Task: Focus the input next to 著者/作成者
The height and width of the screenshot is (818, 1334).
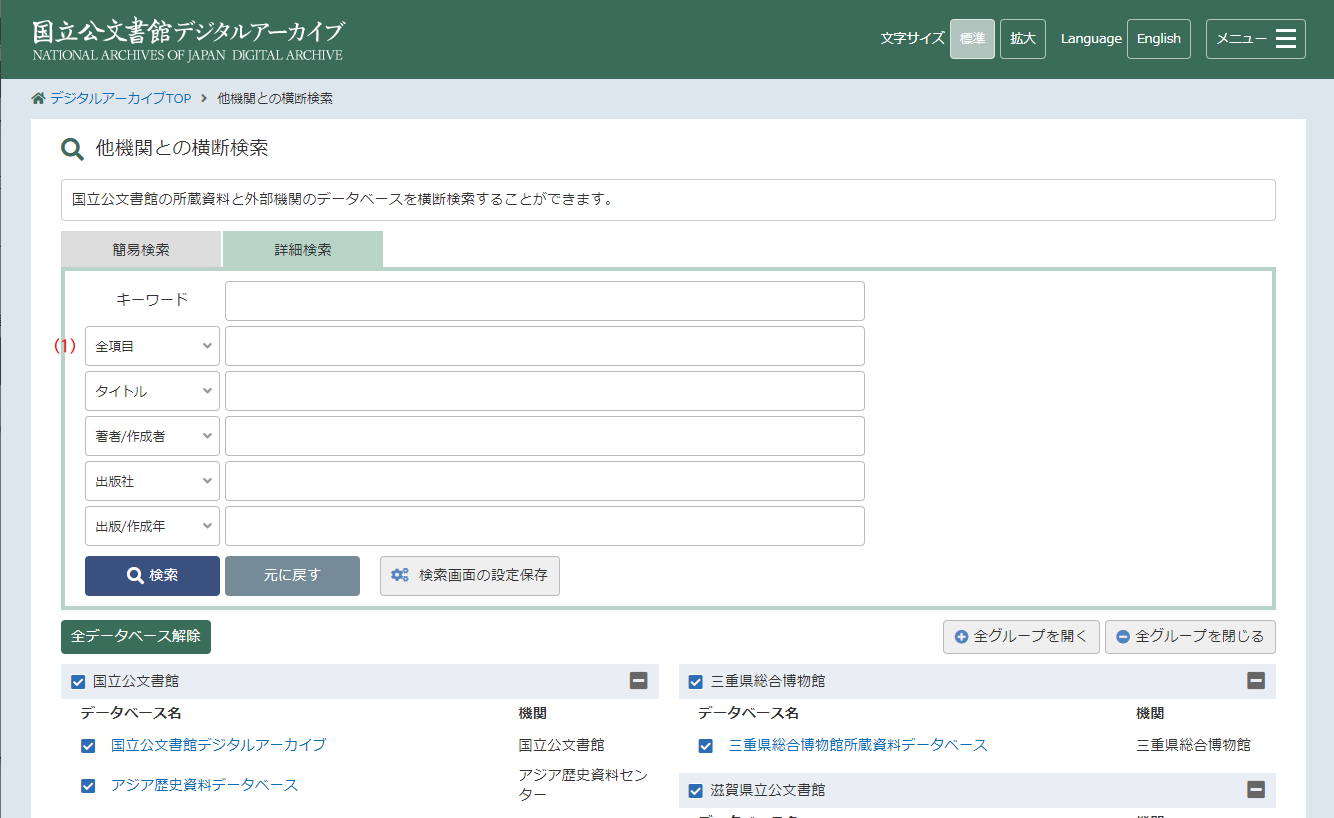Action: pos(545,436)
